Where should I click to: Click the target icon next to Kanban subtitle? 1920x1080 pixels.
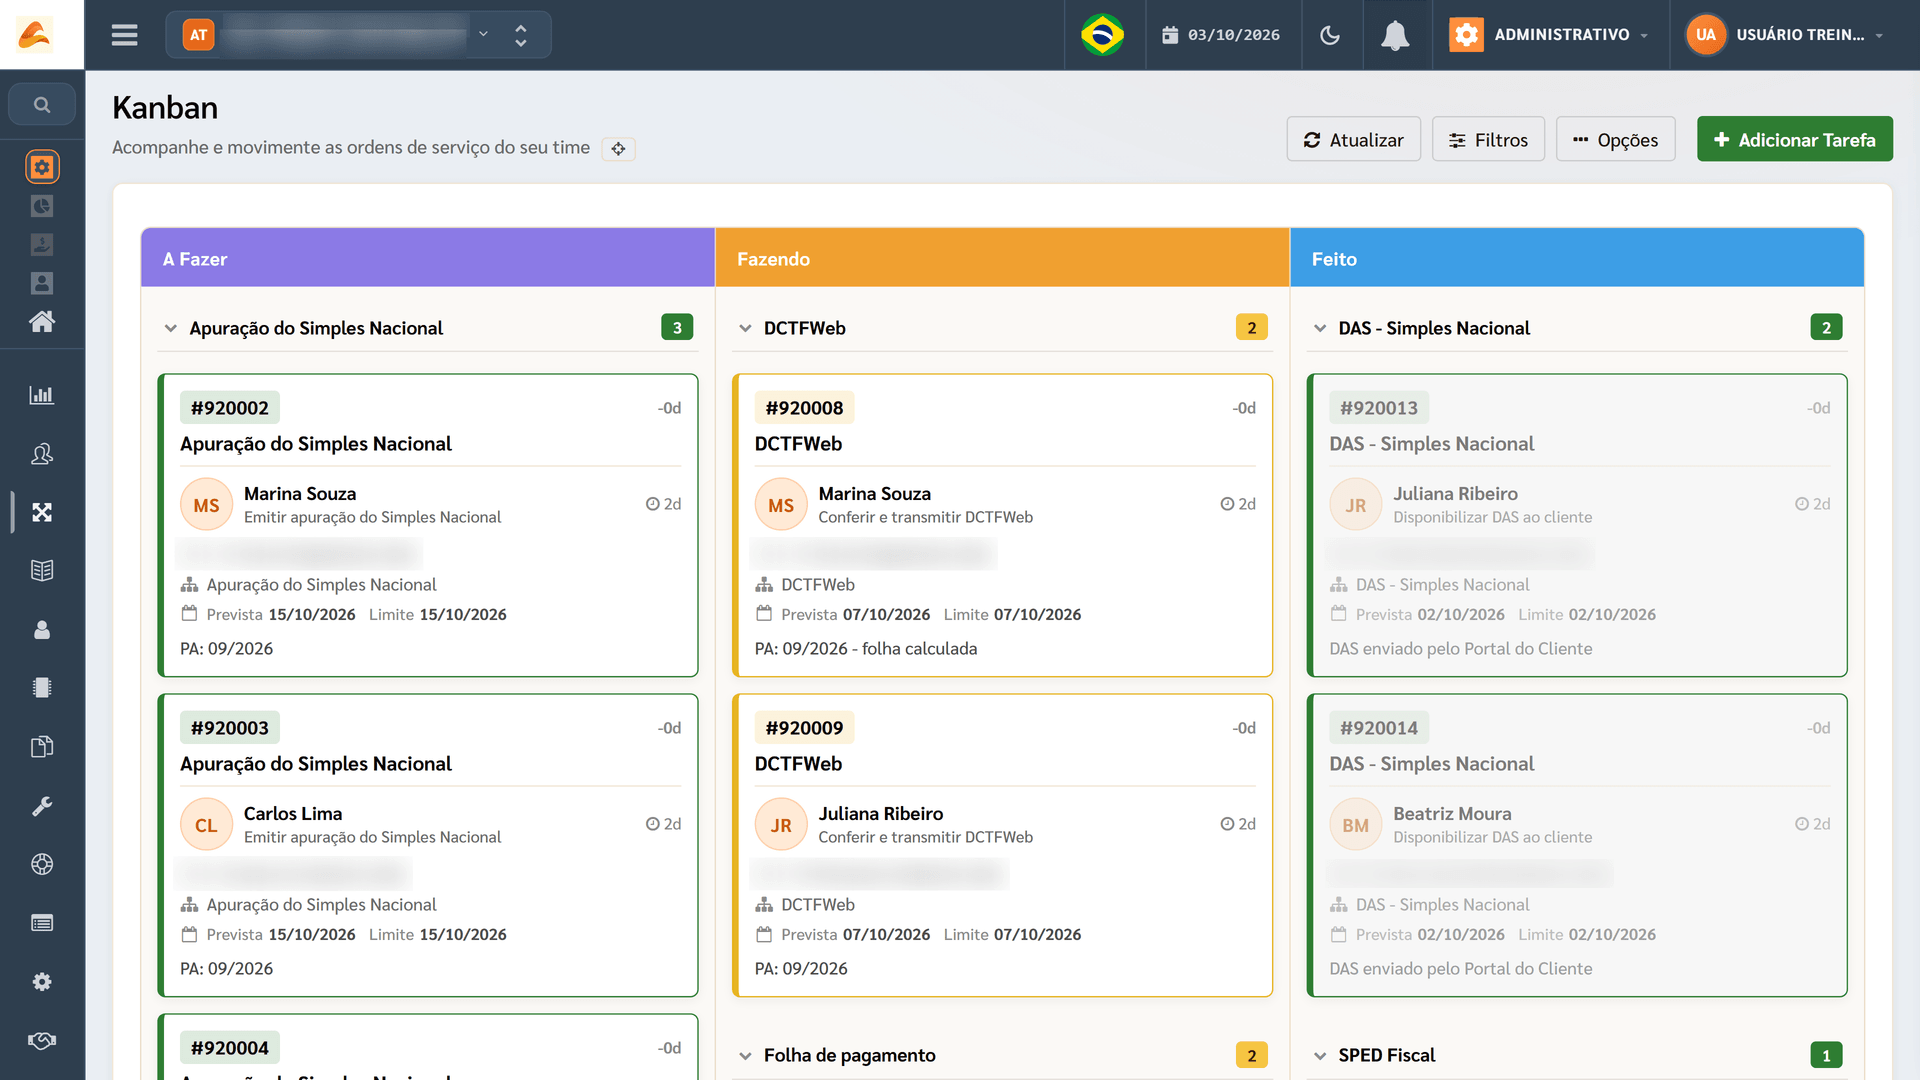(x=618, y=149)
